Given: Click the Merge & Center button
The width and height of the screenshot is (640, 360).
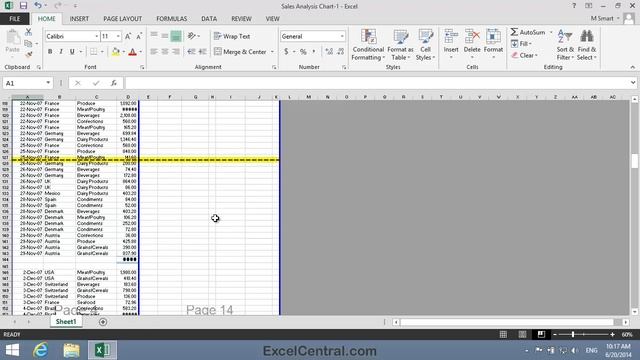Looking at the screenshot, I should 240,52.
